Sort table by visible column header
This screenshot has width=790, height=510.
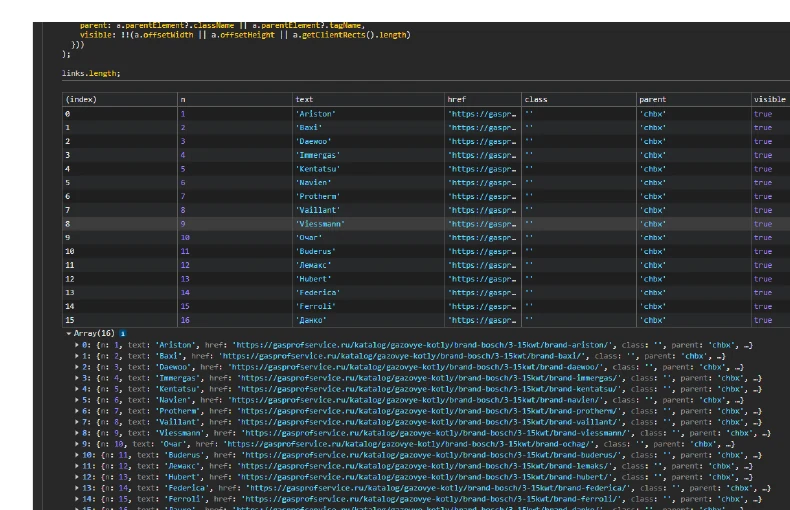(x=770, y=99)
